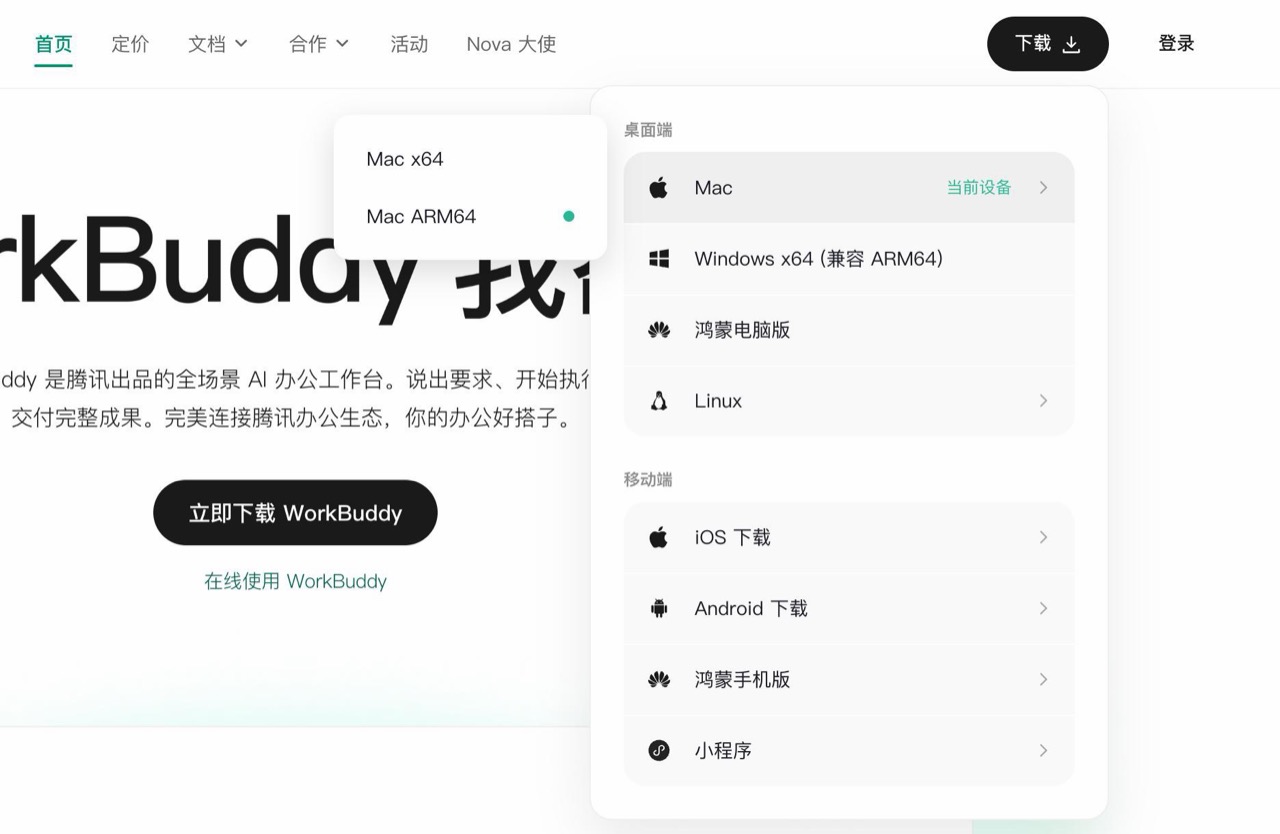Click the 小程序 label
Screen dimensions: 1280x834
tap(723, 750)
